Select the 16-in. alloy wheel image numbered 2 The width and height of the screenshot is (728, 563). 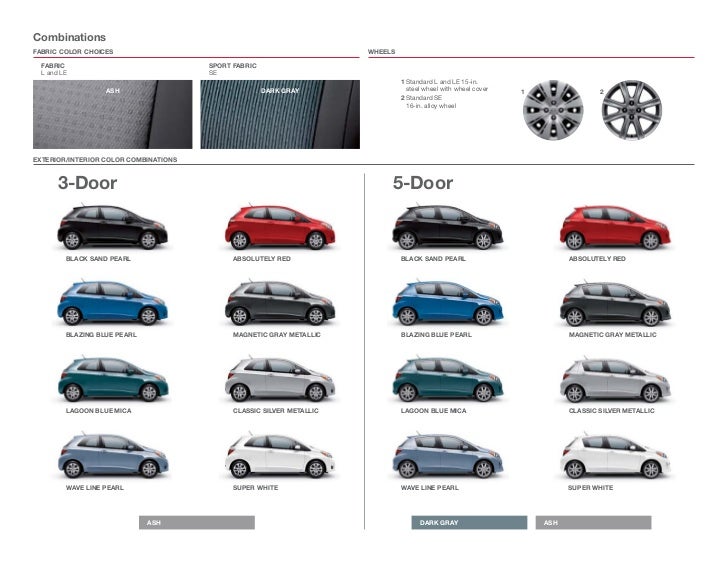point(632,110)
